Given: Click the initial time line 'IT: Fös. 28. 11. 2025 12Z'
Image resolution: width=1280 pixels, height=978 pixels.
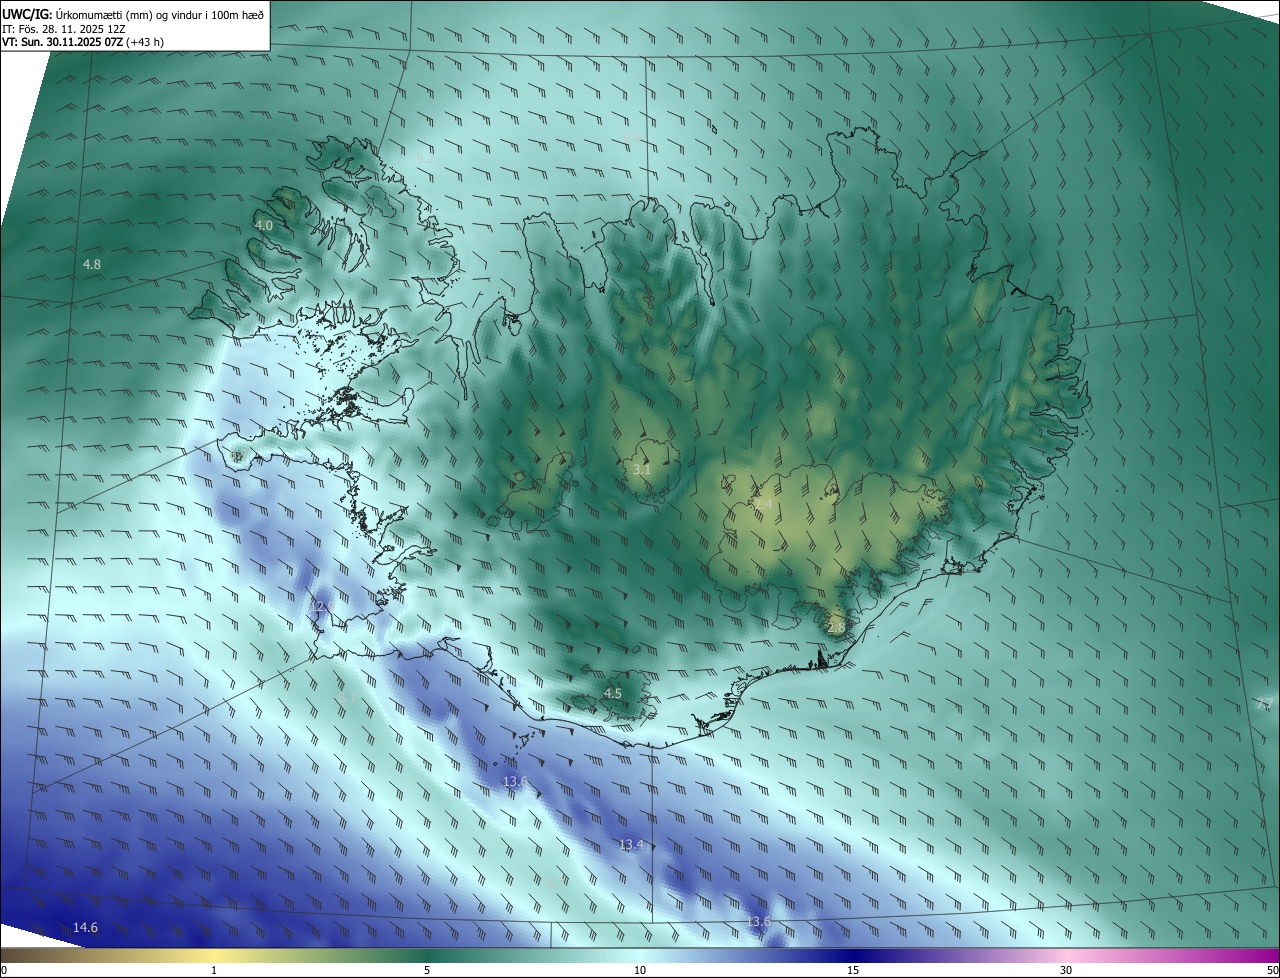Looking at the screenshot, I should pos(63,29).
